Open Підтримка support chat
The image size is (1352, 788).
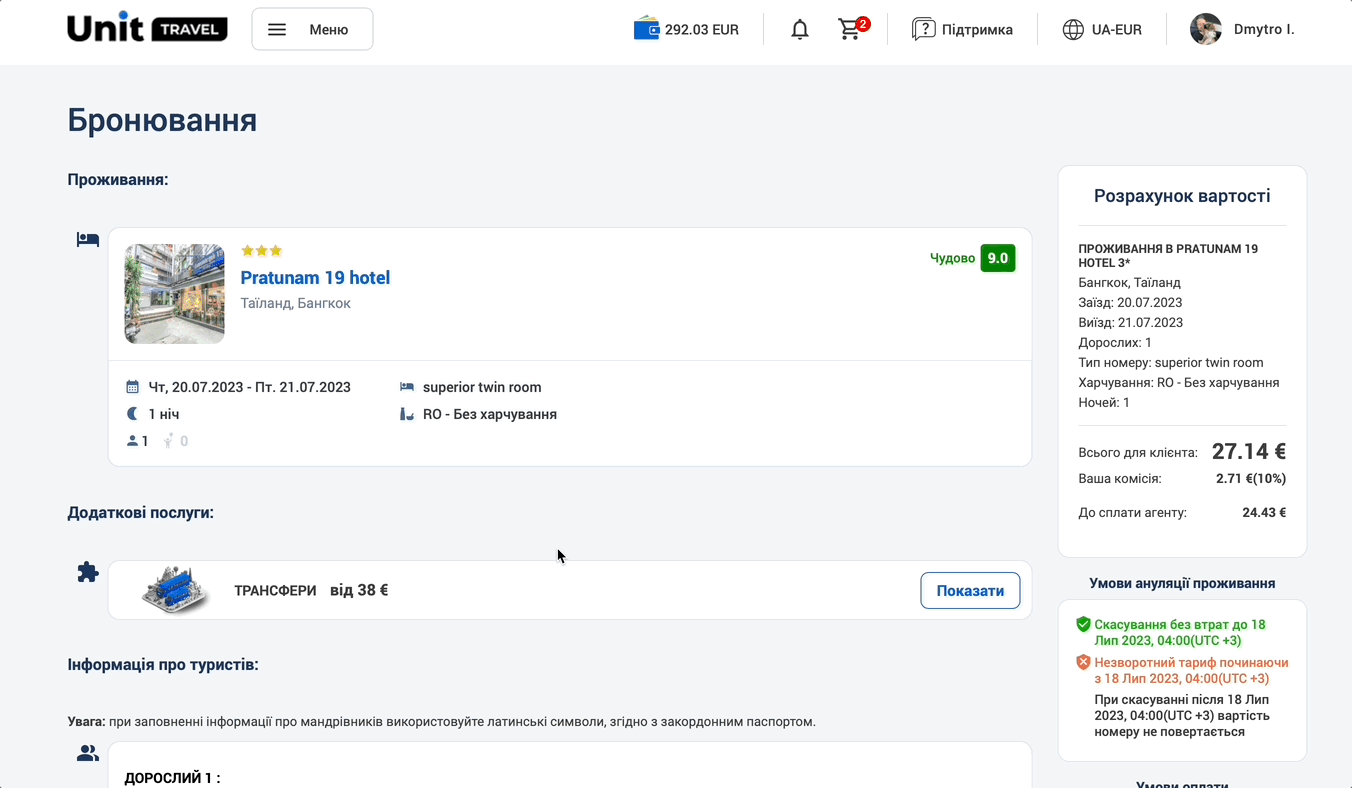click(x=962, y=30)
